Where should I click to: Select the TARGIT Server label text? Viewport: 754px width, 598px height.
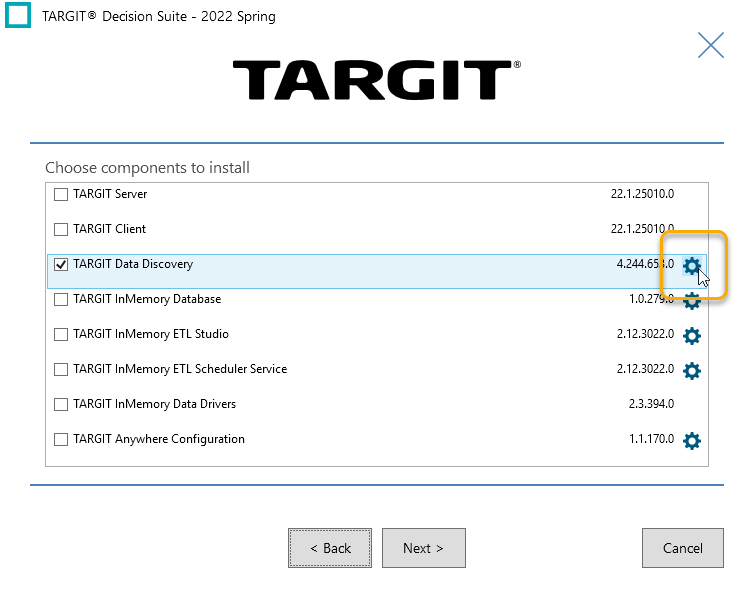[110, 194]
